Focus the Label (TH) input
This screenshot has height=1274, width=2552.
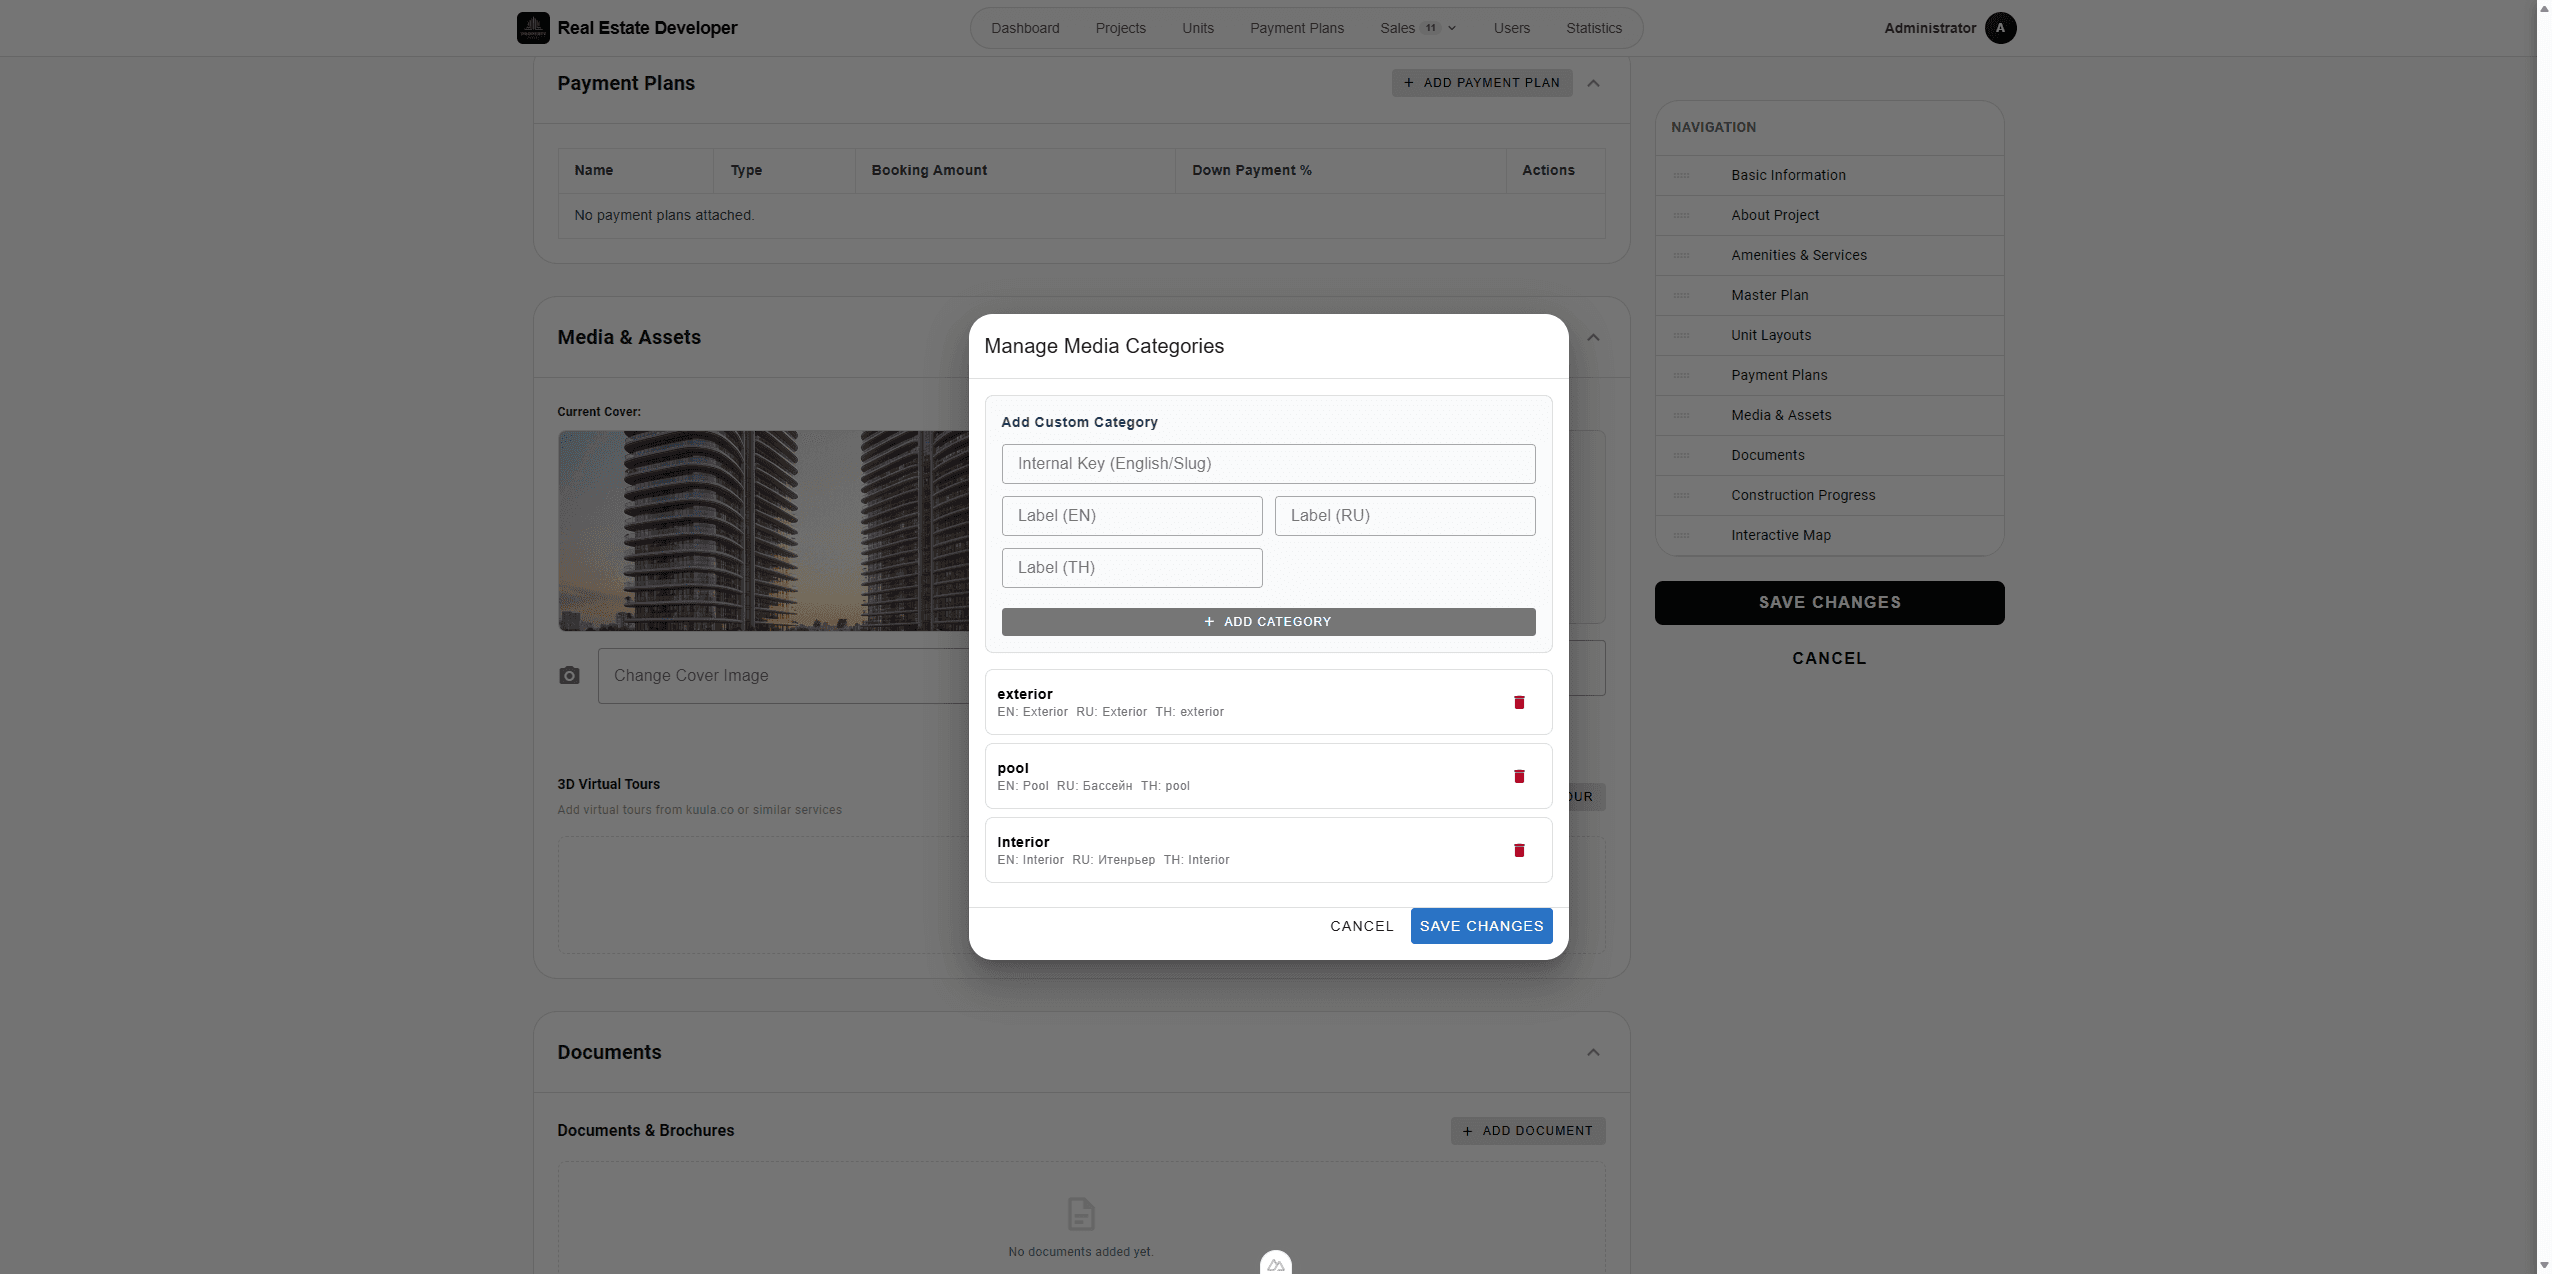pos(1132,568)
